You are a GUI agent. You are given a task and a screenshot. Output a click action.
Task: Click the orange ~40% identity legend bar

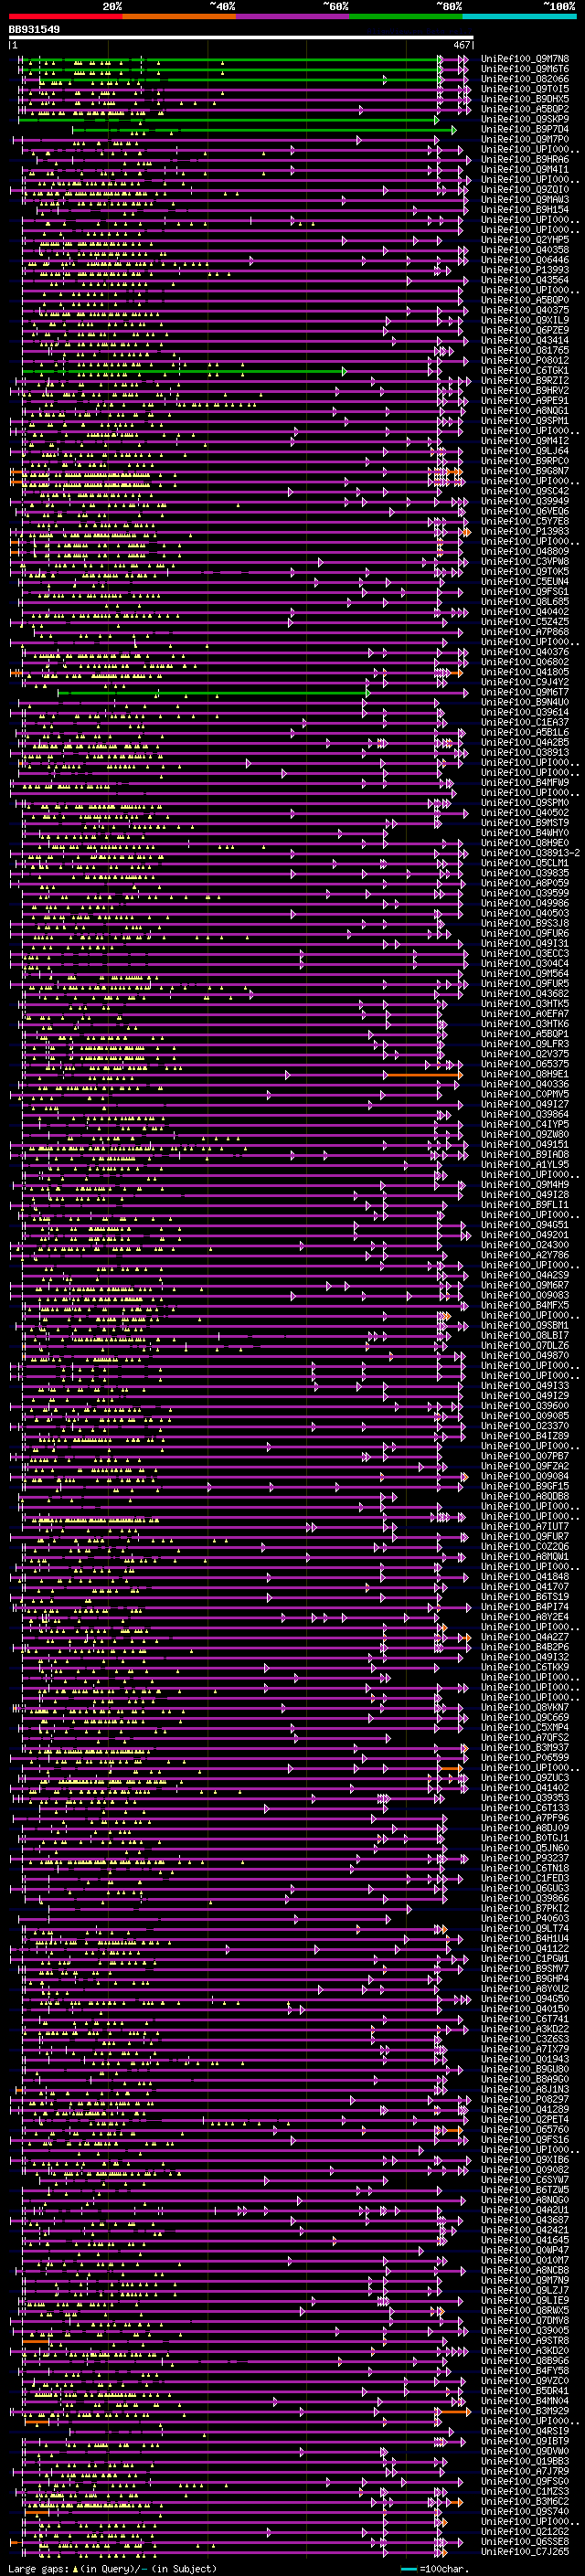(x=179, y=16)
